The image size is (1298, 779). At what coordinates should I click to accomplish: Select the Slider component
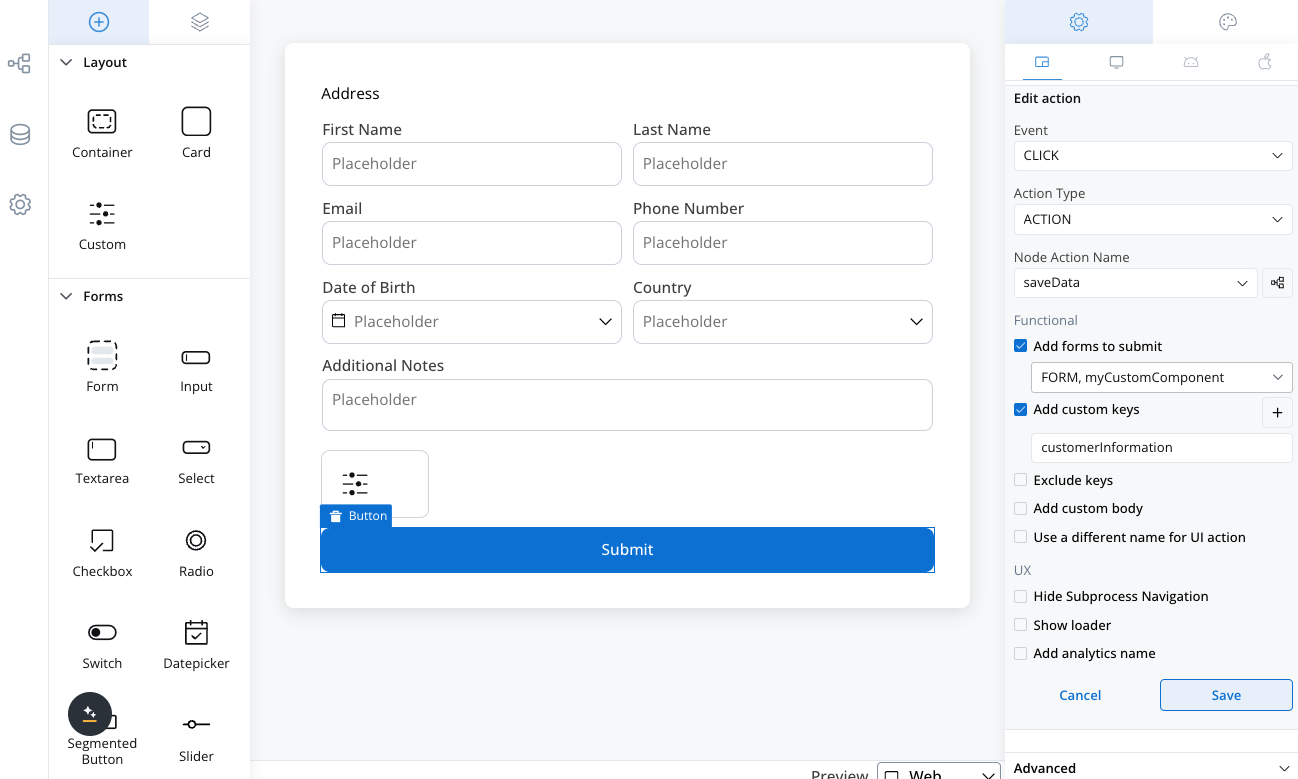coord(196,738)
